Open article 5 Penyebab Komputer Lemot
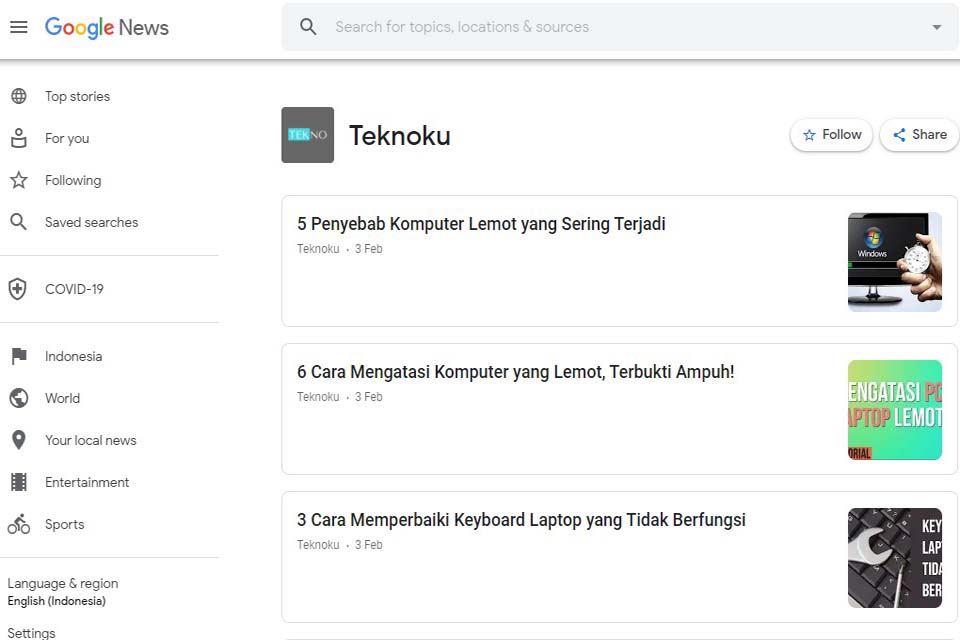Image resolution: width=960 pixels, height=640 pixels. (x=481, y=224)
